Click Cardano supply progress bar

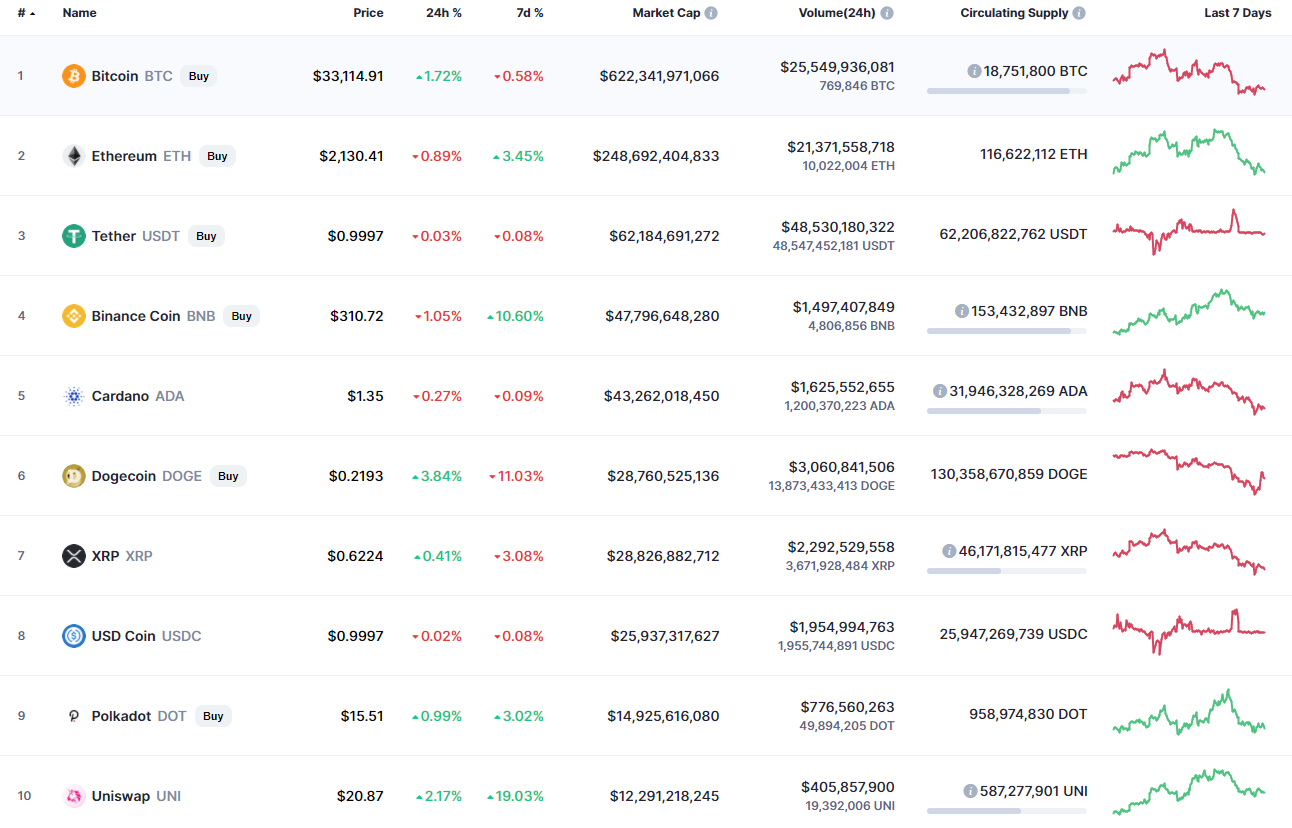[x=1007, y=411]
